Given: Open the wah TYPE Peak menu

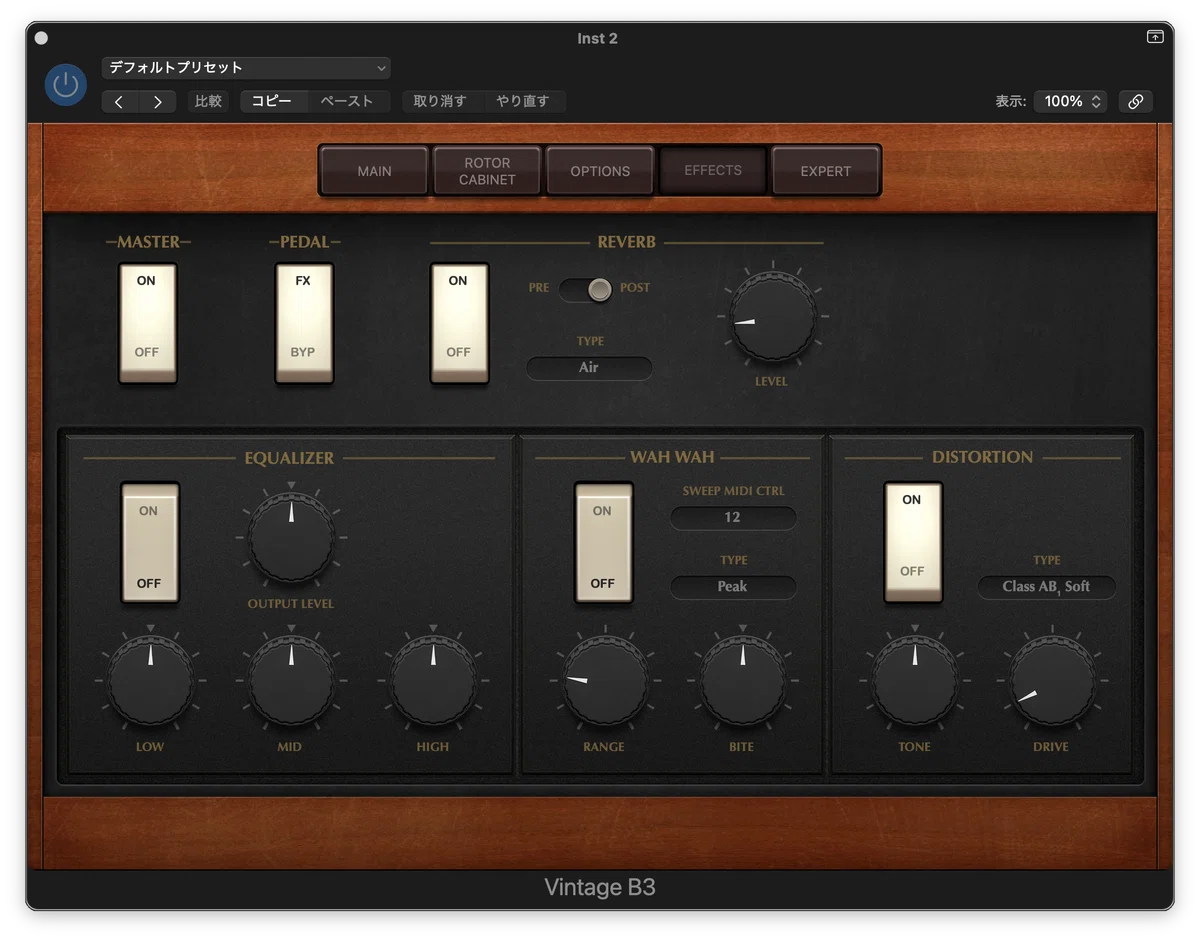Looking at the screenshot, I should point(733,587).
